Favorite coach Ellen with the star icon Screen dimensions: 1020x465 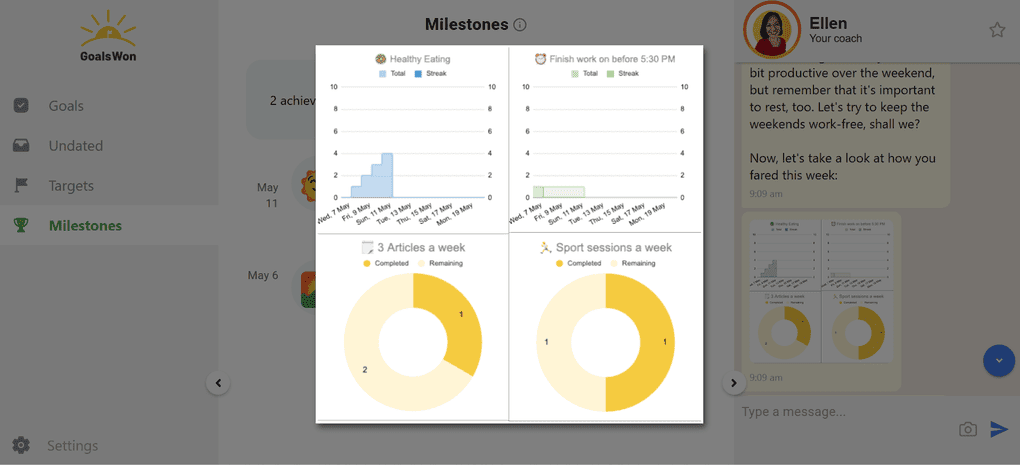pos(997,30)
